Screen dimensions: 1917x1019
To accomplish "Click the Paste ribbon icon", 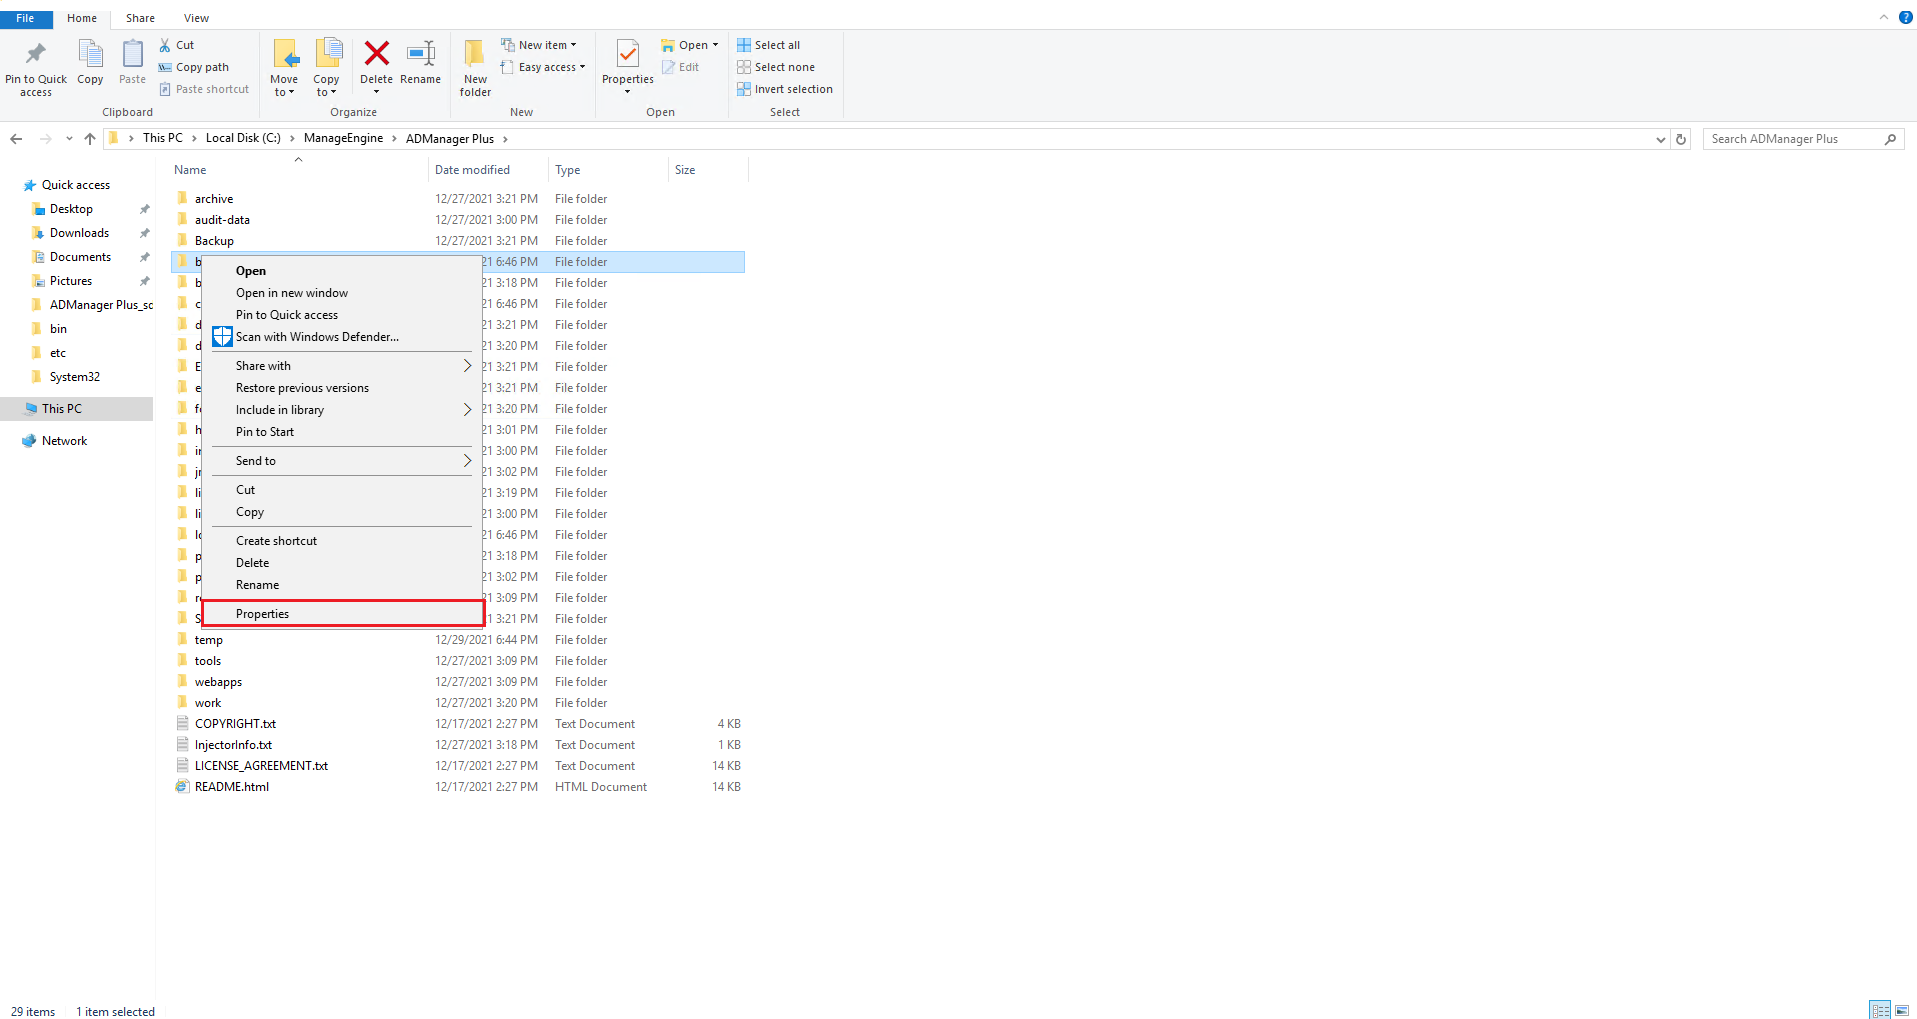I will (x=132, y=63).
